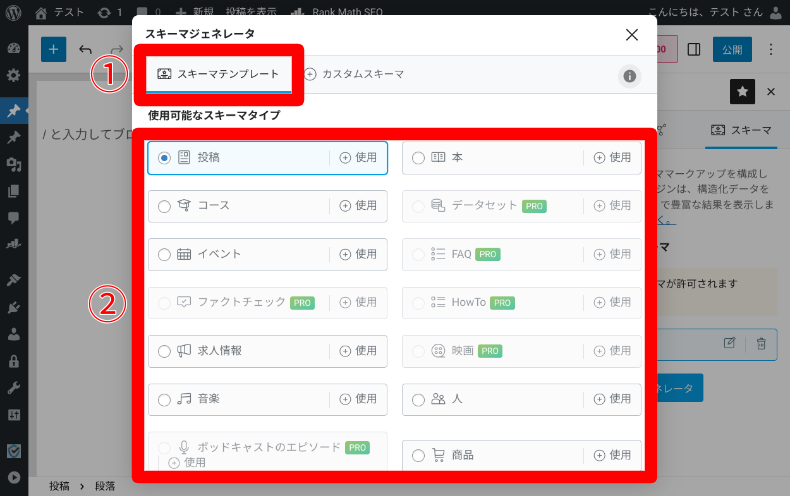Open the スキーマテンプレート tab
Screen dimensions: 790x496
tap(220, 74)
